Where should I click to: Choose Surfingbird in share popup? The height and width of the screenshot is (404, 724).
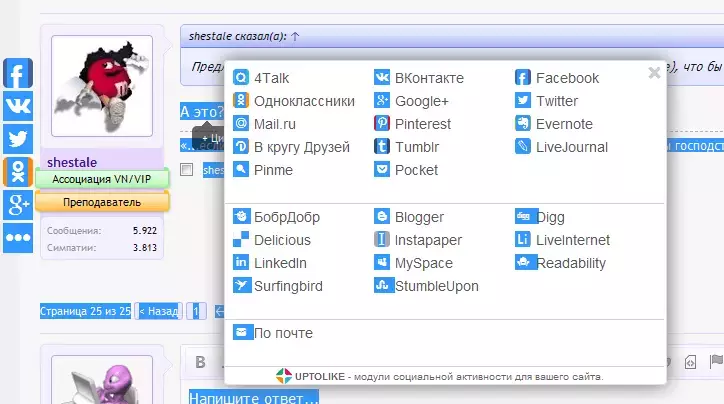click(x=278, y=286)
